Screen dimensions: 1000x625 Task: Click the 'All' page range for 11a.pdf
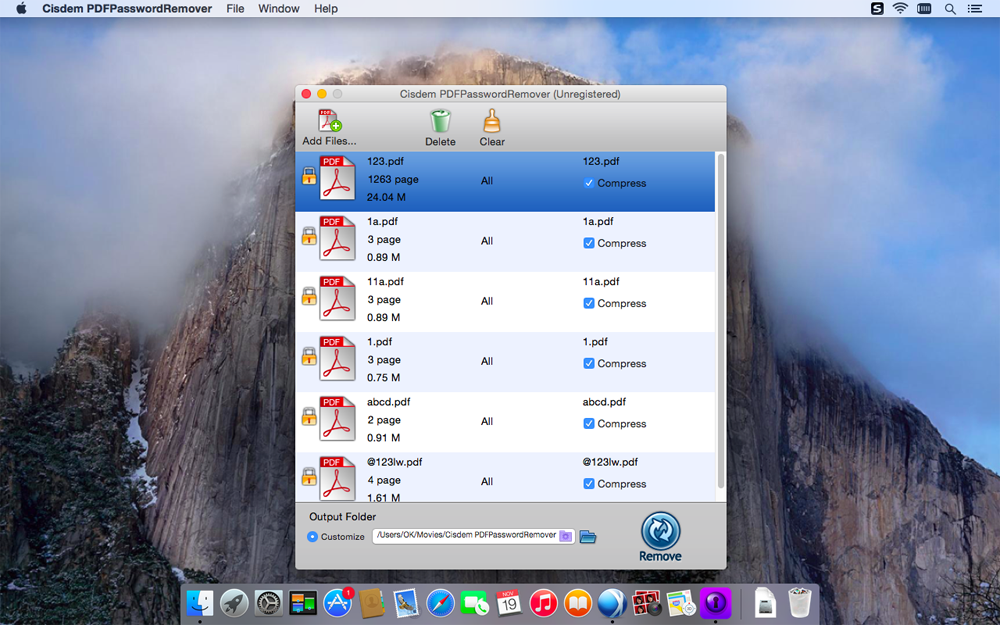(487, 301)
